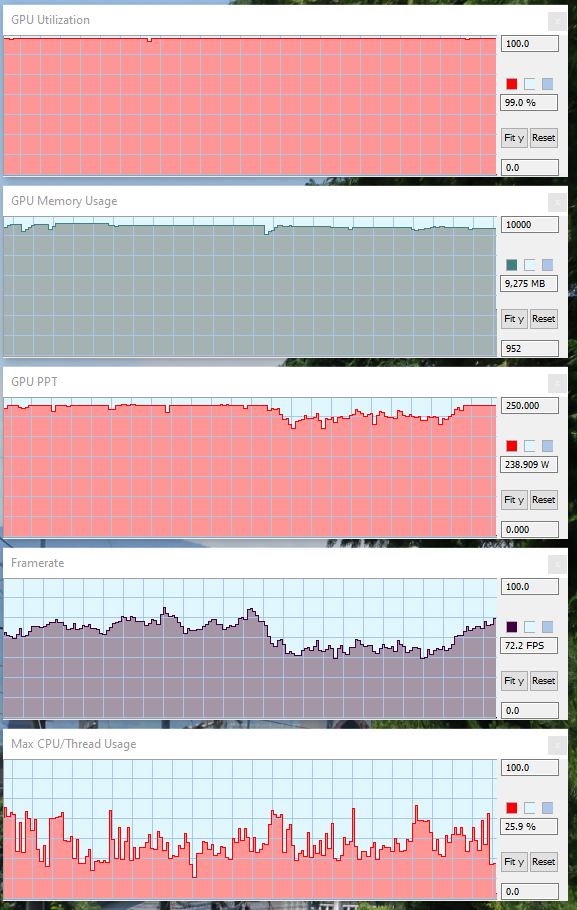
Task: Click blue grid color swatch in GPU PPT
Action: (x=547, y=446)
